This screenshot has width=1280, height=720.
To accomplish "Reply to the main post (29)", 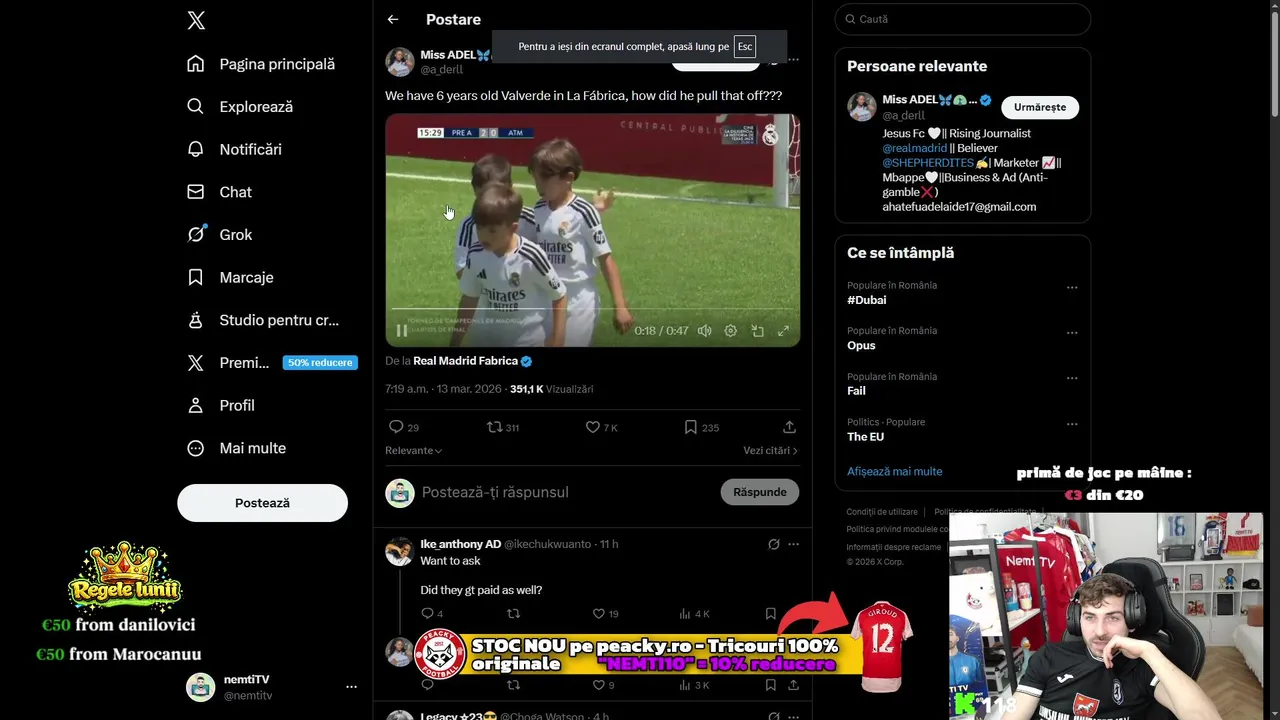I will 403,427.
